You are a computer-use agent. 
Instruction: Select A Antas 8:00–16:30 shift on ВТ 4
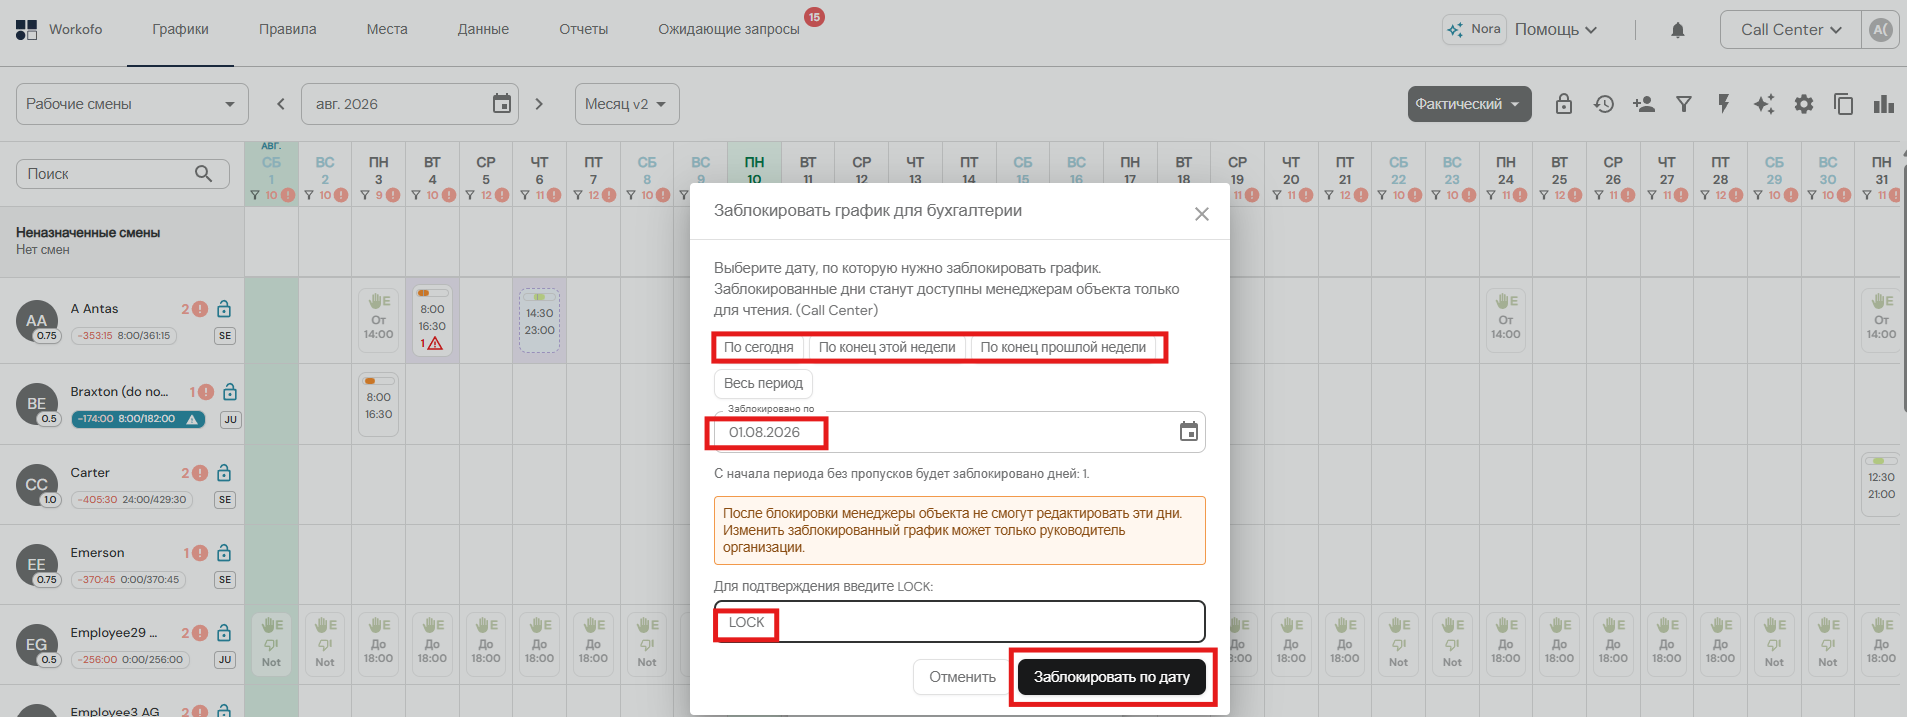click(x=432, y=321)
